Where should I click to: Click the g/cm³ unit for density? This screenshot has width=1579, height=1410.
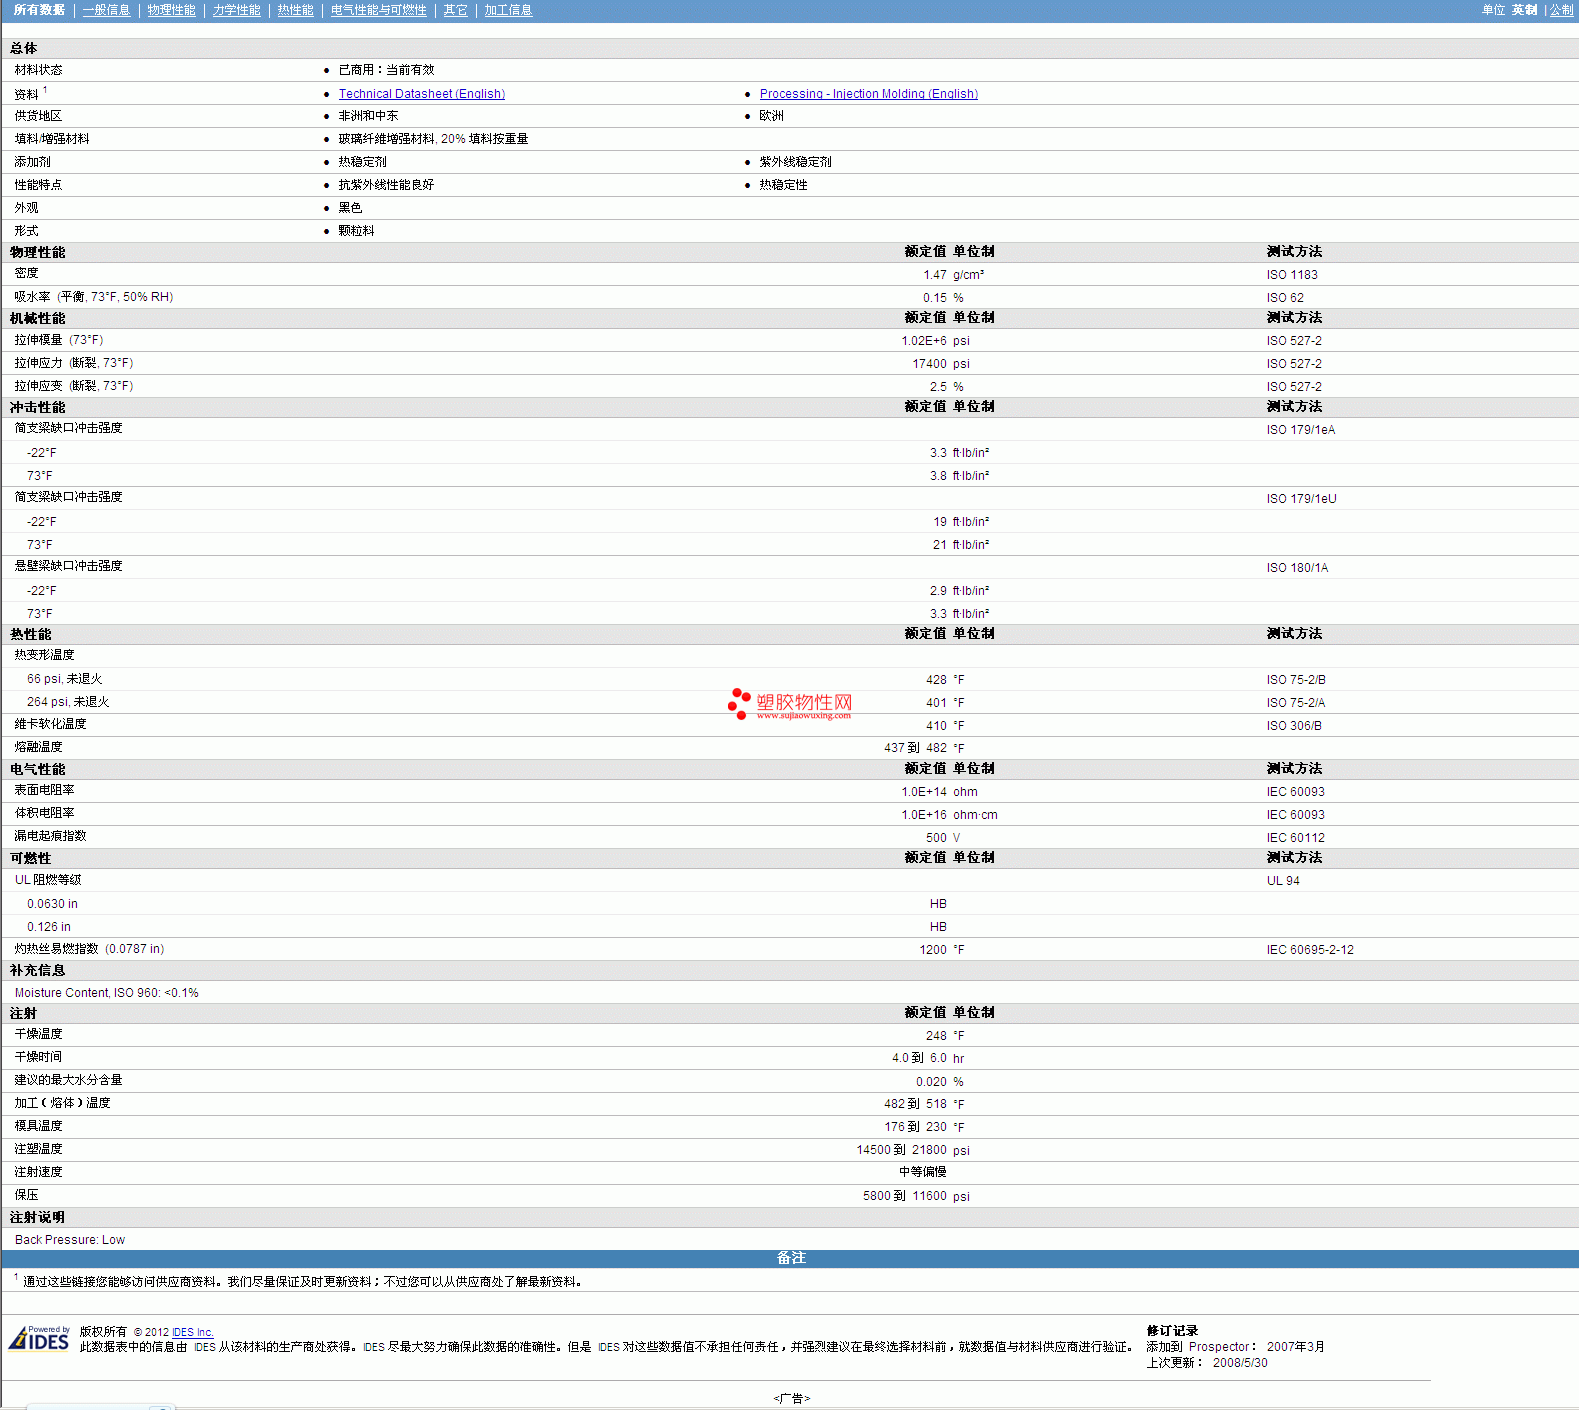click(x=968, y=275)
